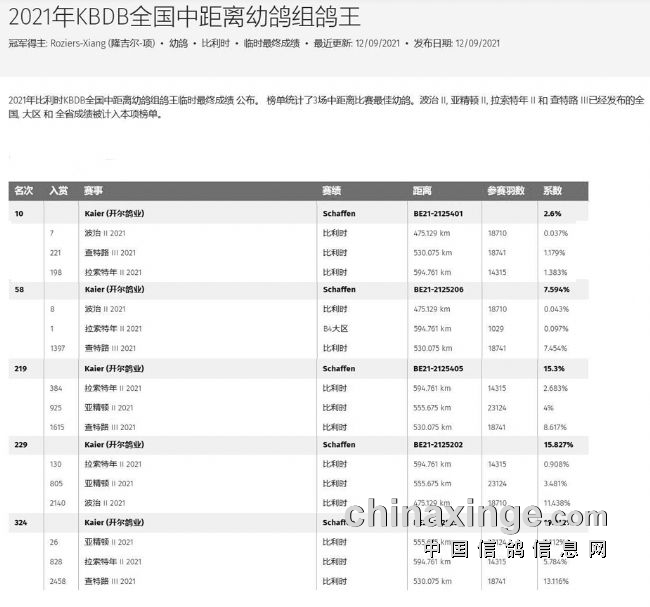Click prize position 1615 in 入赏 column
Image resolution: width=650 pixels, height=607 pixels.
tap(57, 427)
